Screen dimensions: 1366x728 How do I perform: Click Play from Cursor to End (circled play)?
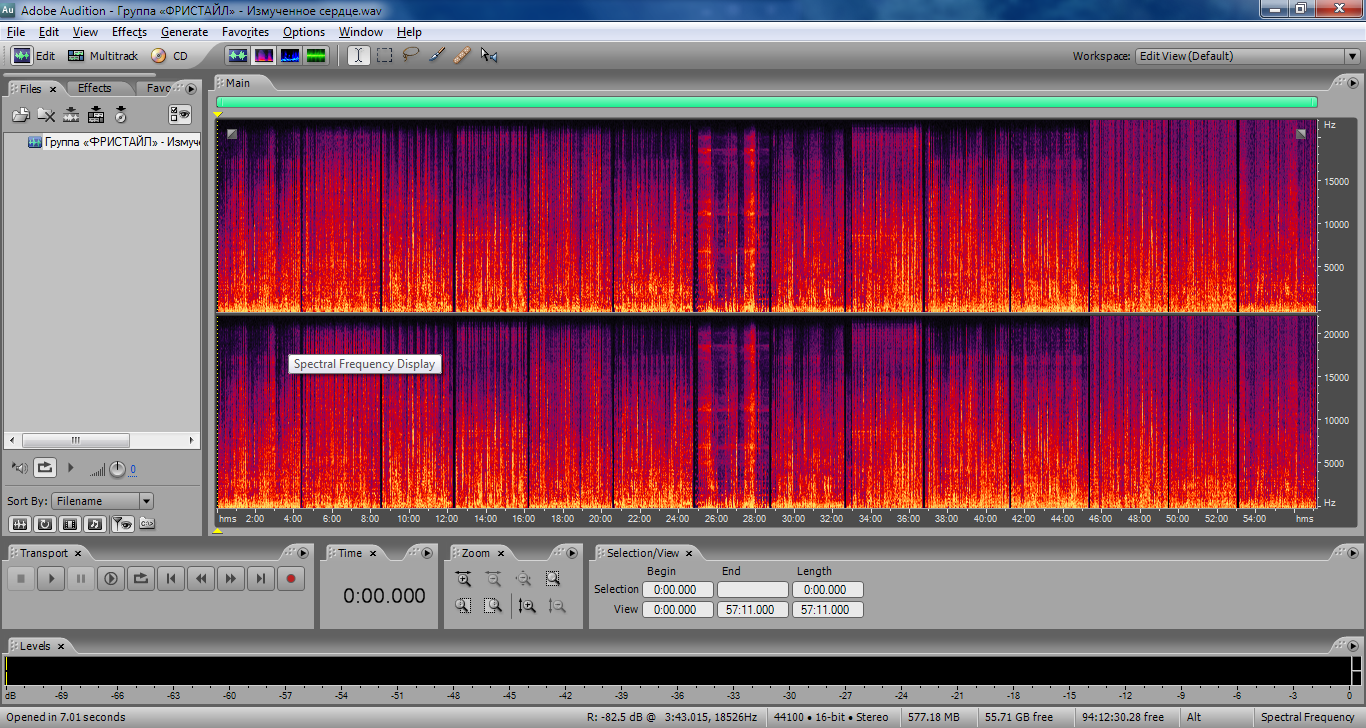click(111, 578)
